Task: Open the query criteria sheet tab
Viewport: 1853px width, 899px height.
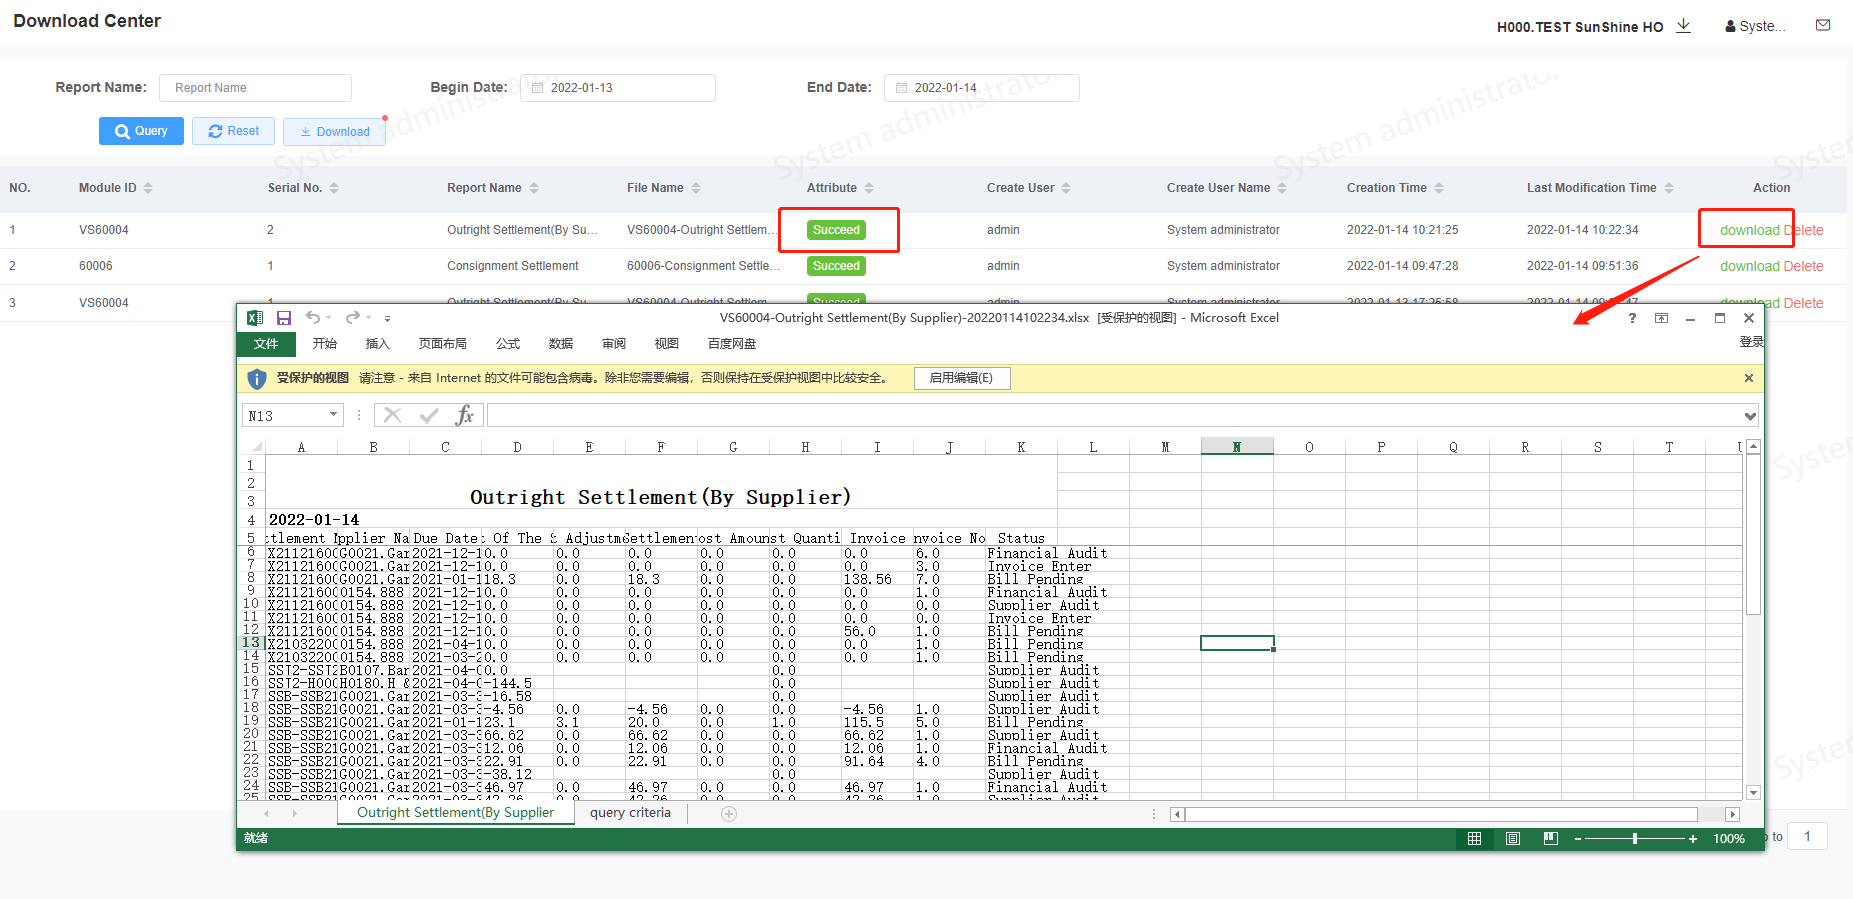Action: tap(630, 813)
